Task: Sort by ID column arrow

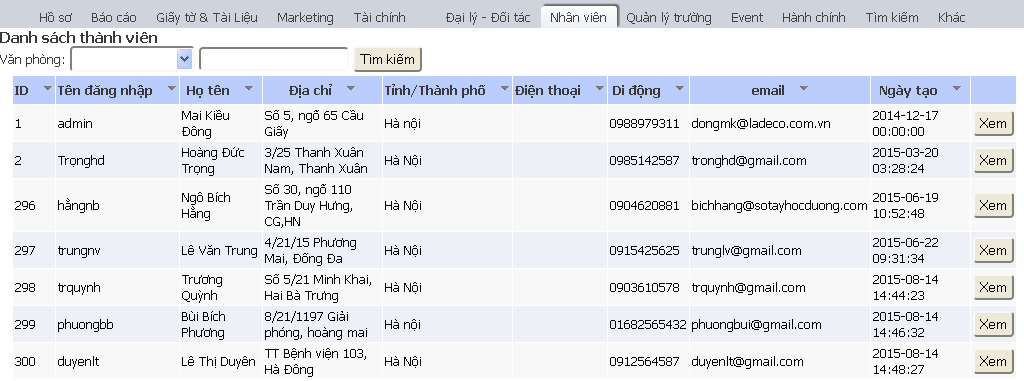Action: click(47, 88)
